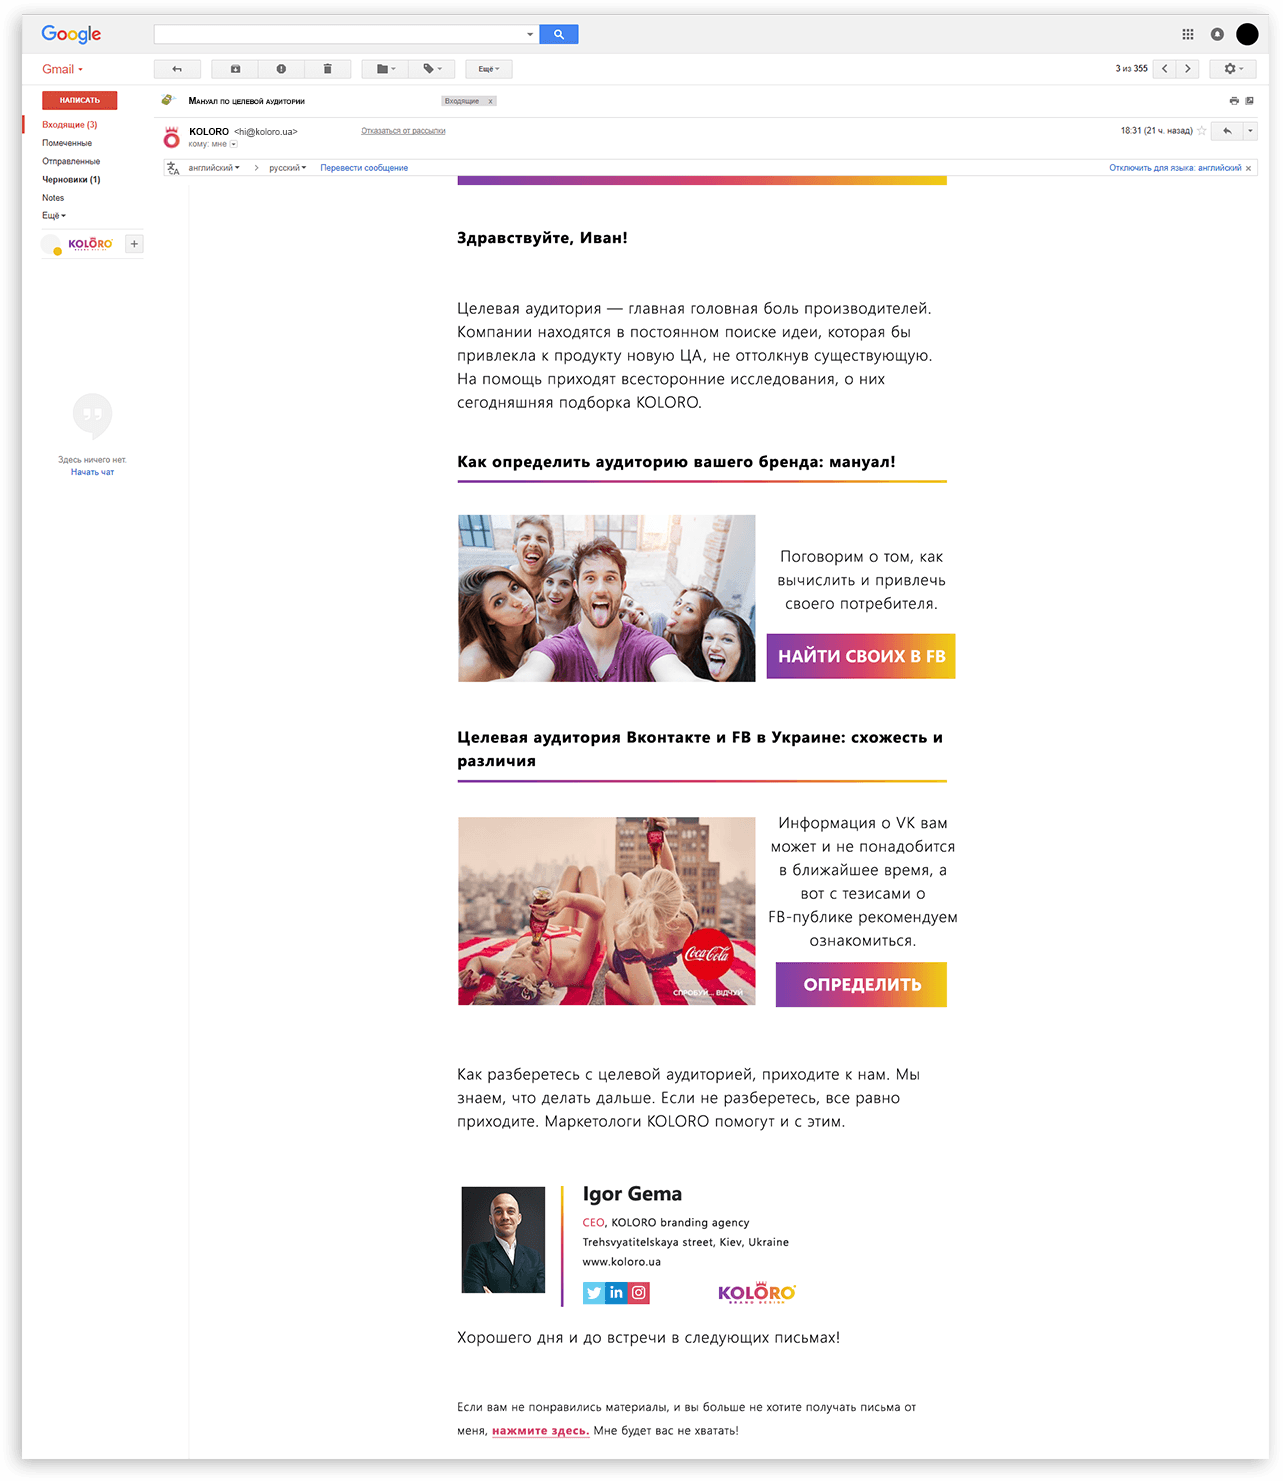Open Google apps grid

click(x=1187, y=34)
